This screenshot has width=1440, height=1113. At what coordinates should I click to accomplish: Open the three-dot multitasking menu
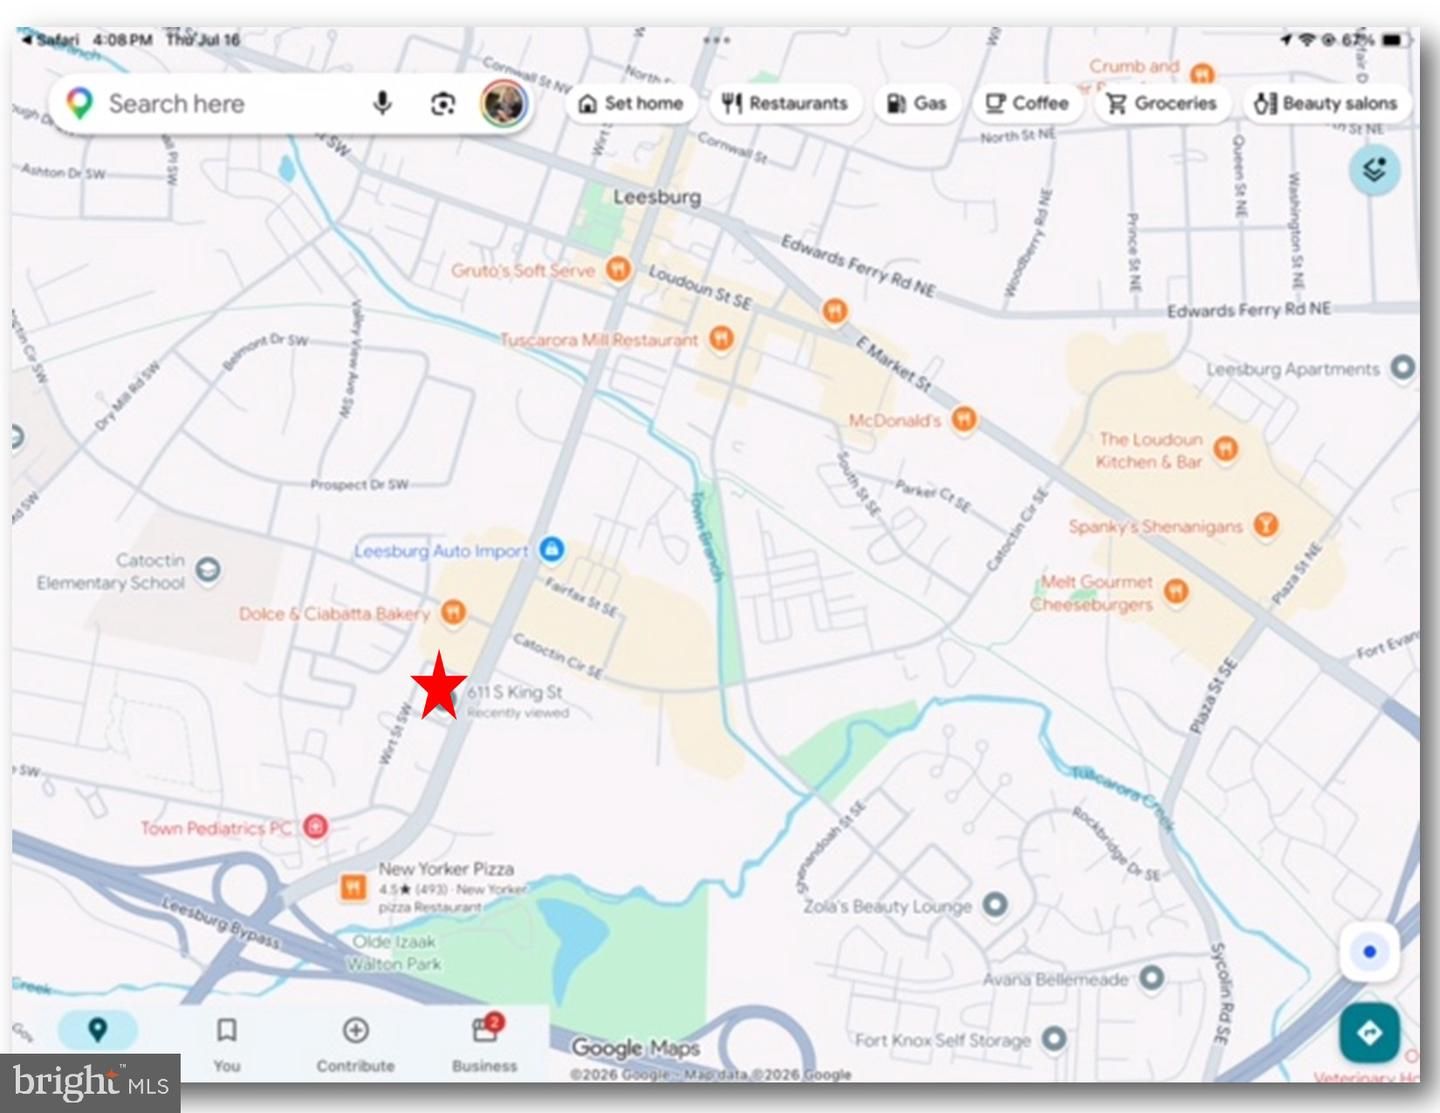[717, 40]
